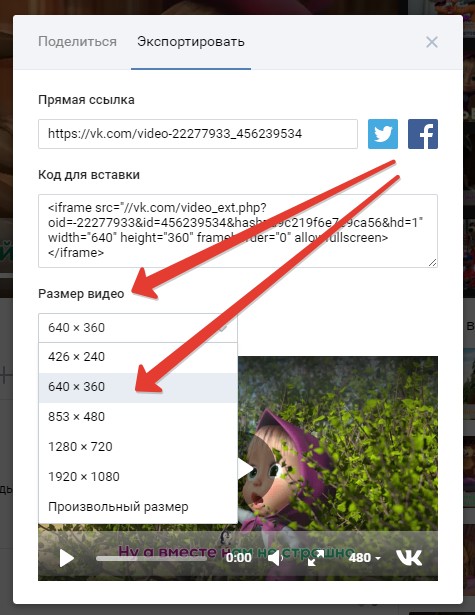Select the highlighted 640 × 360 option
This screenshot has height=615, width=475.
(x=138, y=387)
